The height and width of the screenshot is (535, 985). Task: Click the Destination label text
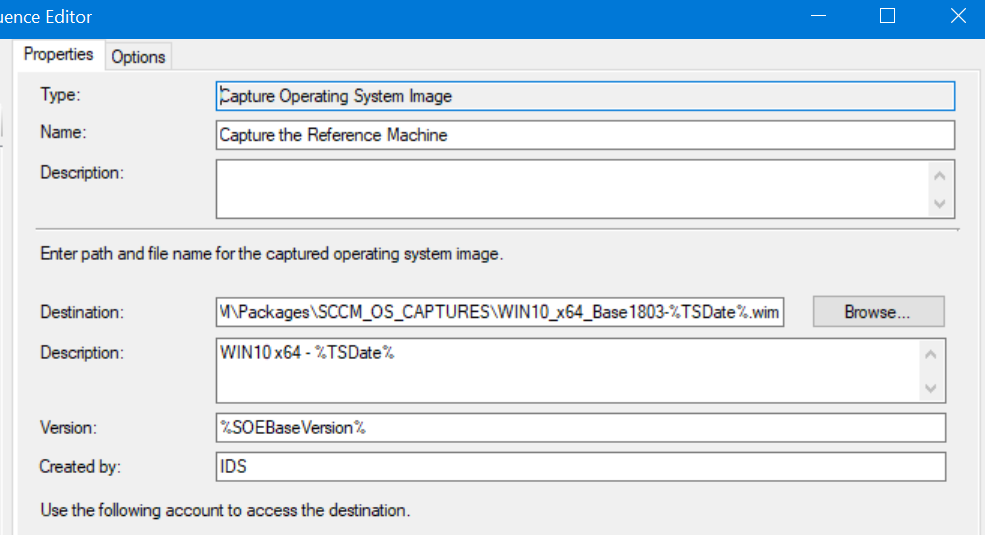(82, 312)
